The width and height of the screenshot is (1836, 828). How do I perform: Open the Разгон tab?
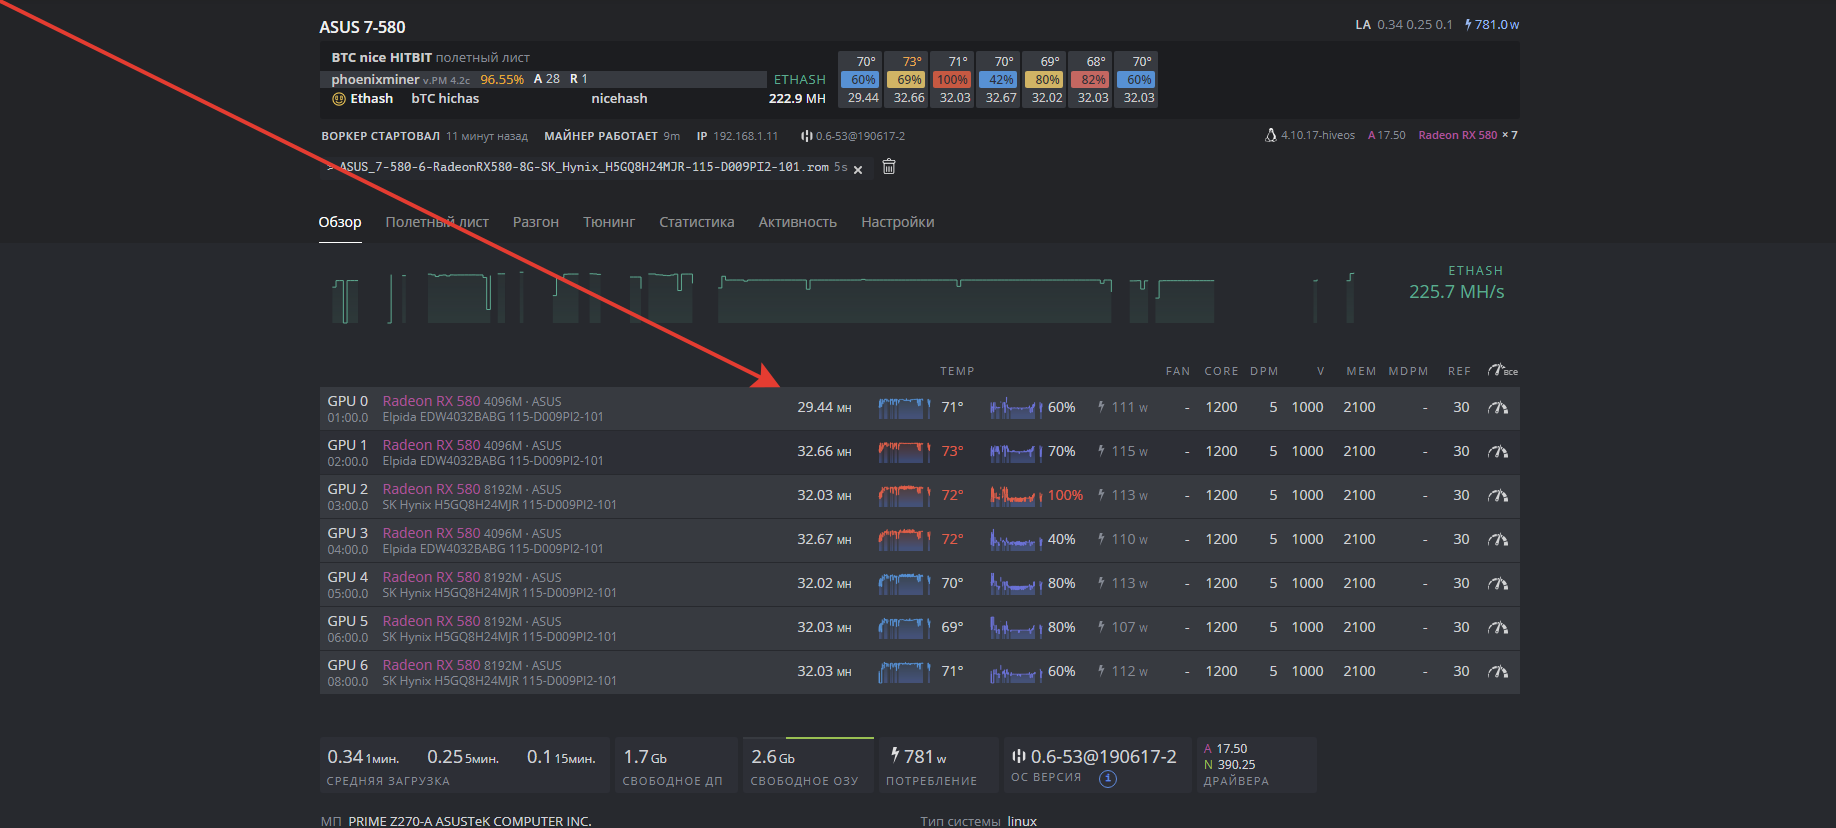(x=536, y=222)
